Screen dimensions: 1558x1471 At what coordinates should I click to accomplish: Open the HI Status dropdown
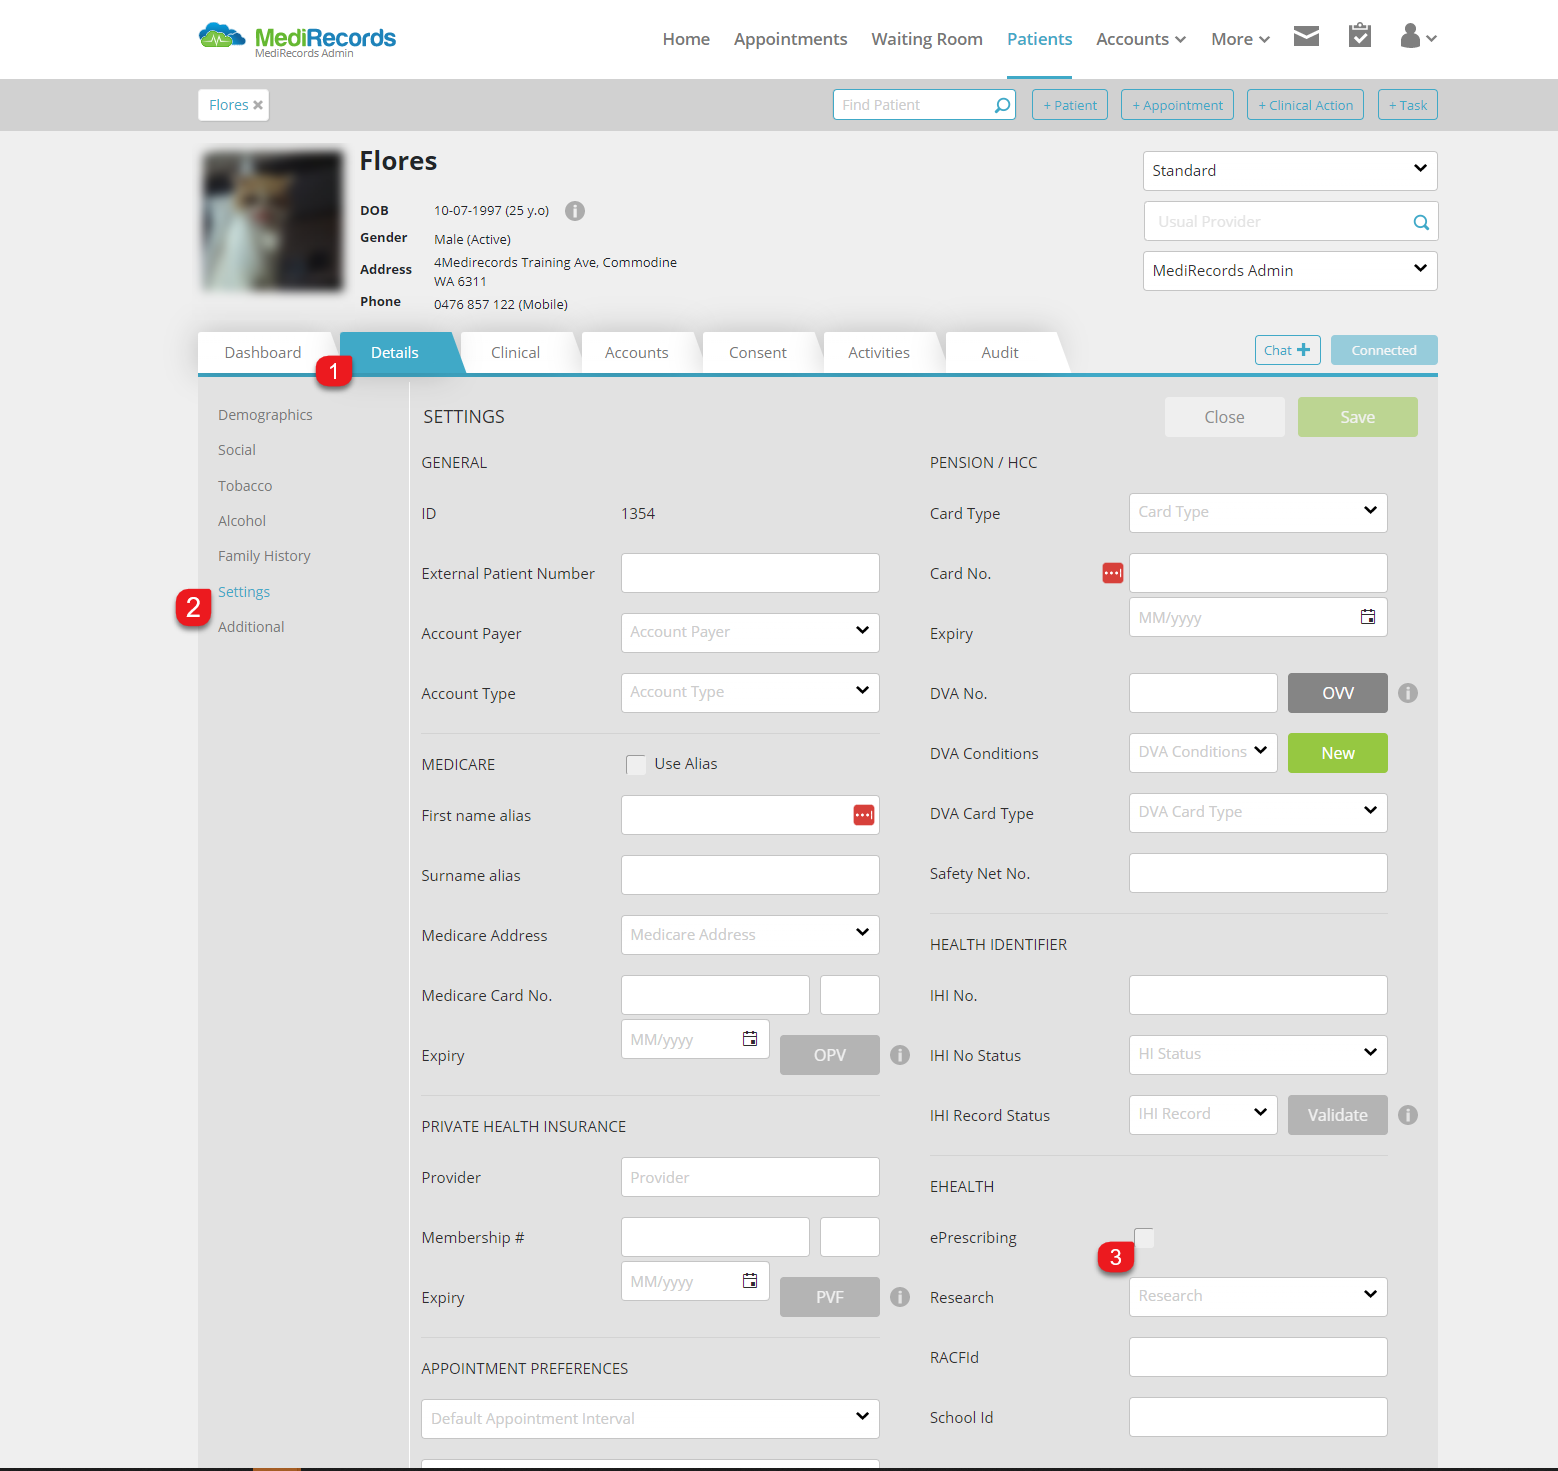click(x=1258, y=1055)
